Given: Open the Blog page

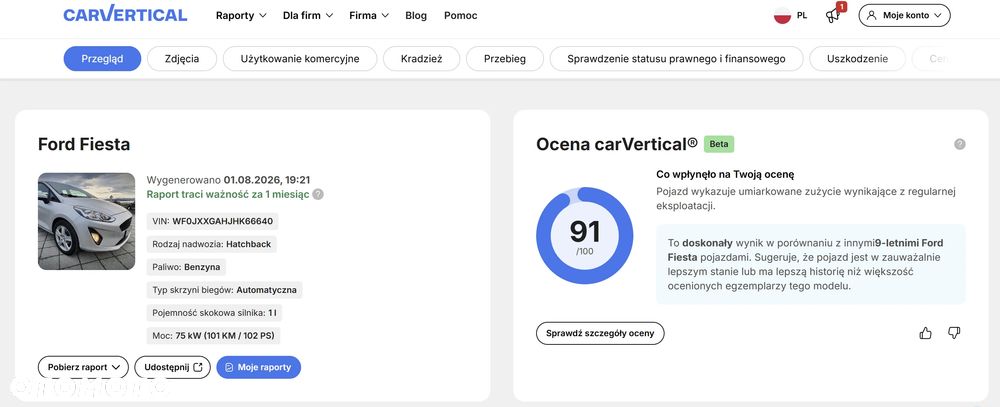Looking at the screenshot, I should (416, 15).
